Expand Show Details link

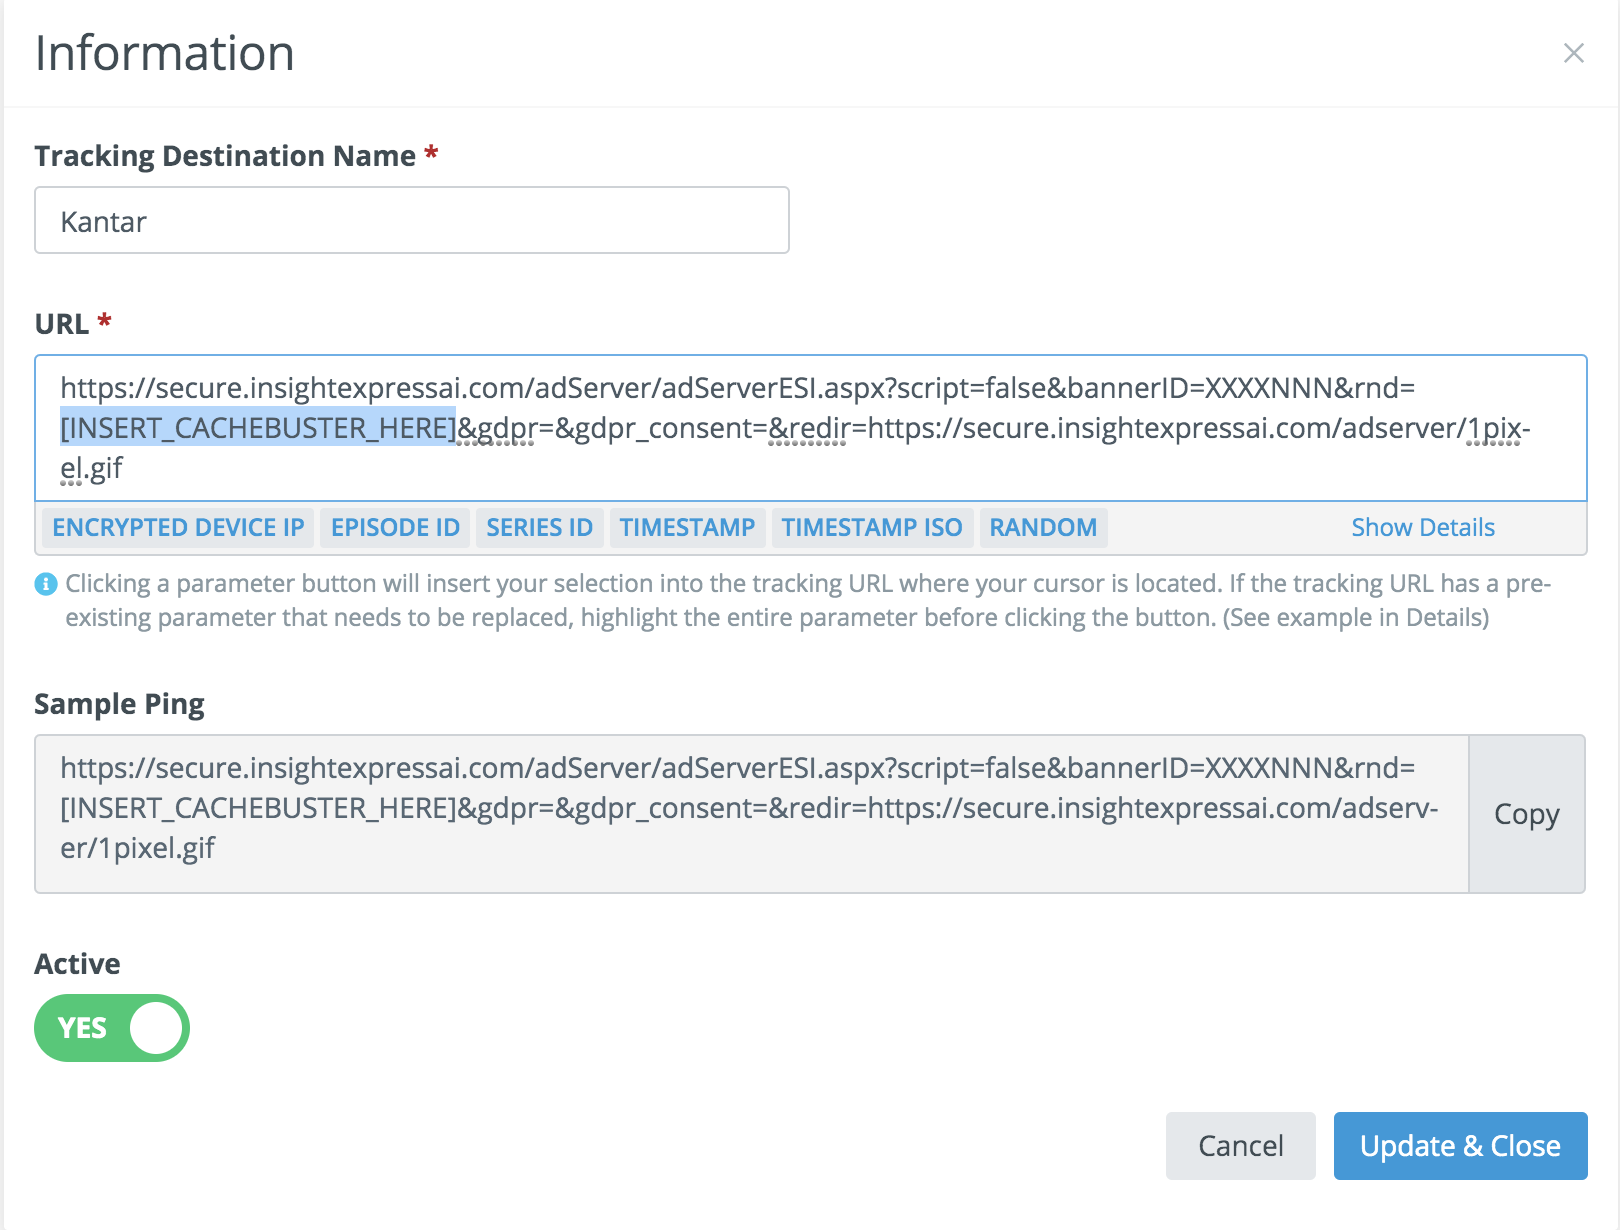pyautogui.click(x=1422, y=527)
